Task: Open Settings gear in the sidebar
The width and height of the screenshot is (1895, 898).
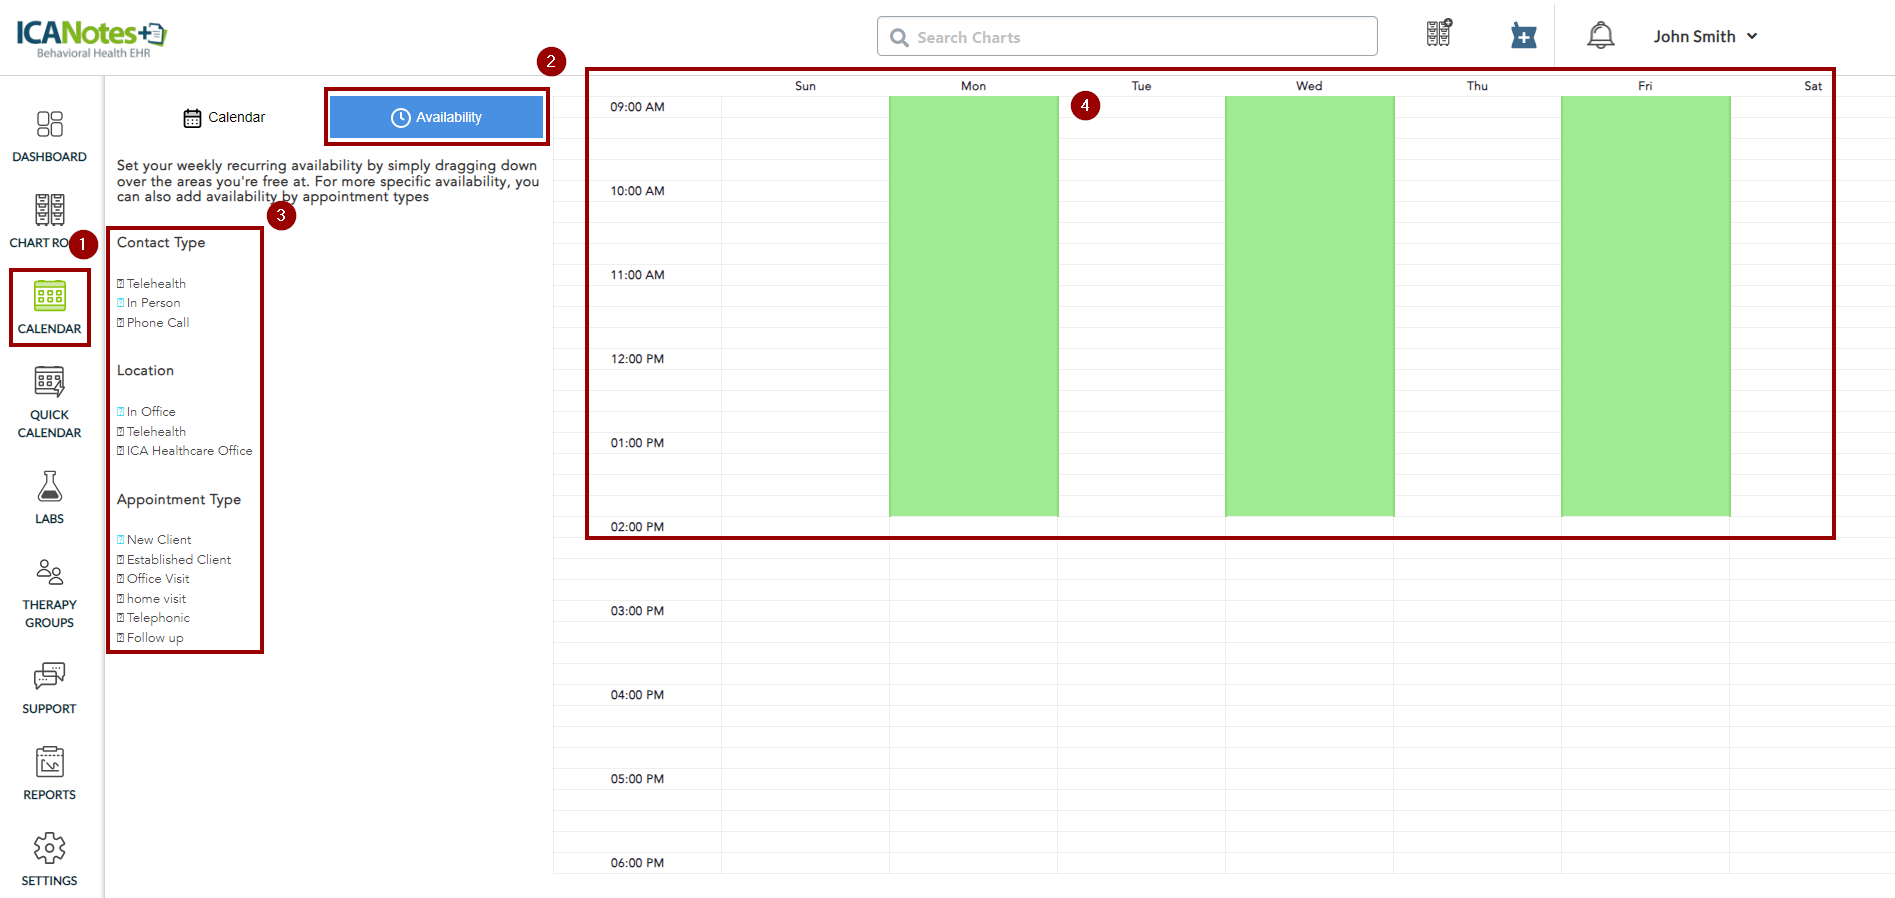Action: pyautogui.click(x=49, y=859)
